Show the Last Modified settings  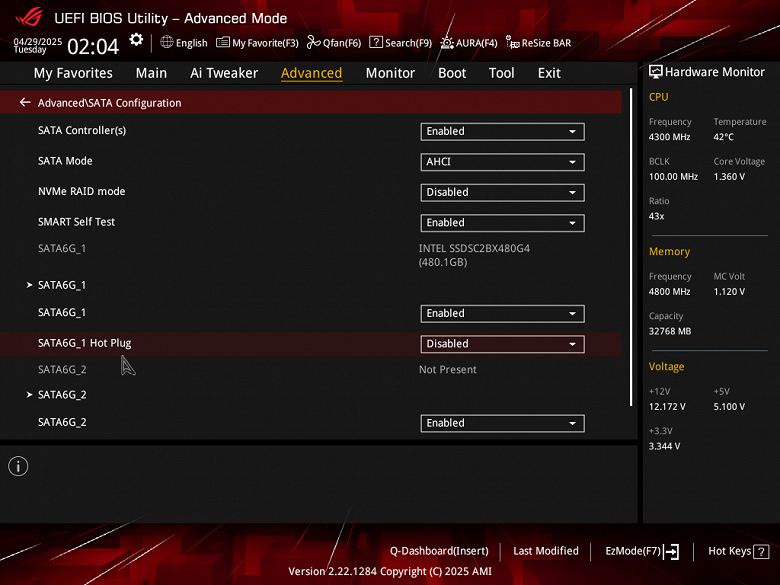(546, 551)
